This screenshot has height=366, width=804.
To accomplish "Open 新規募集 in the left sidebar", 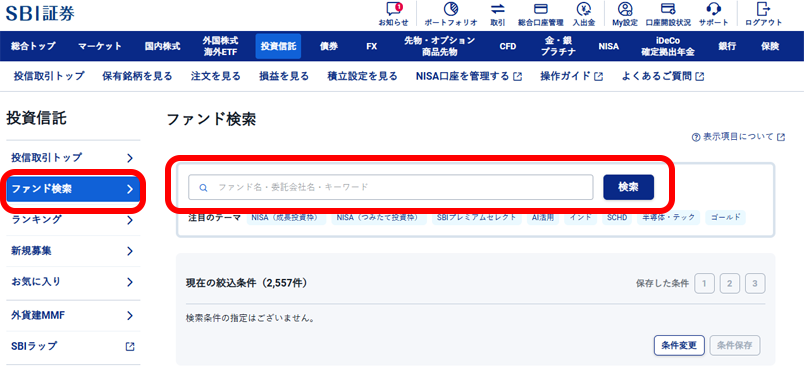I will click(x=73, y=251).
